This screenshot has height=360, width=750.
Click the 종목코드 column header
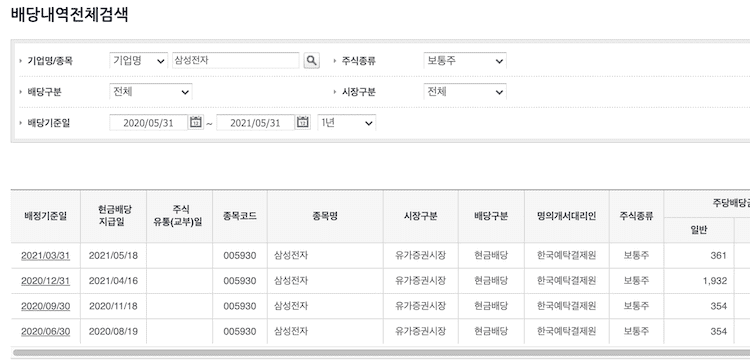240,216
